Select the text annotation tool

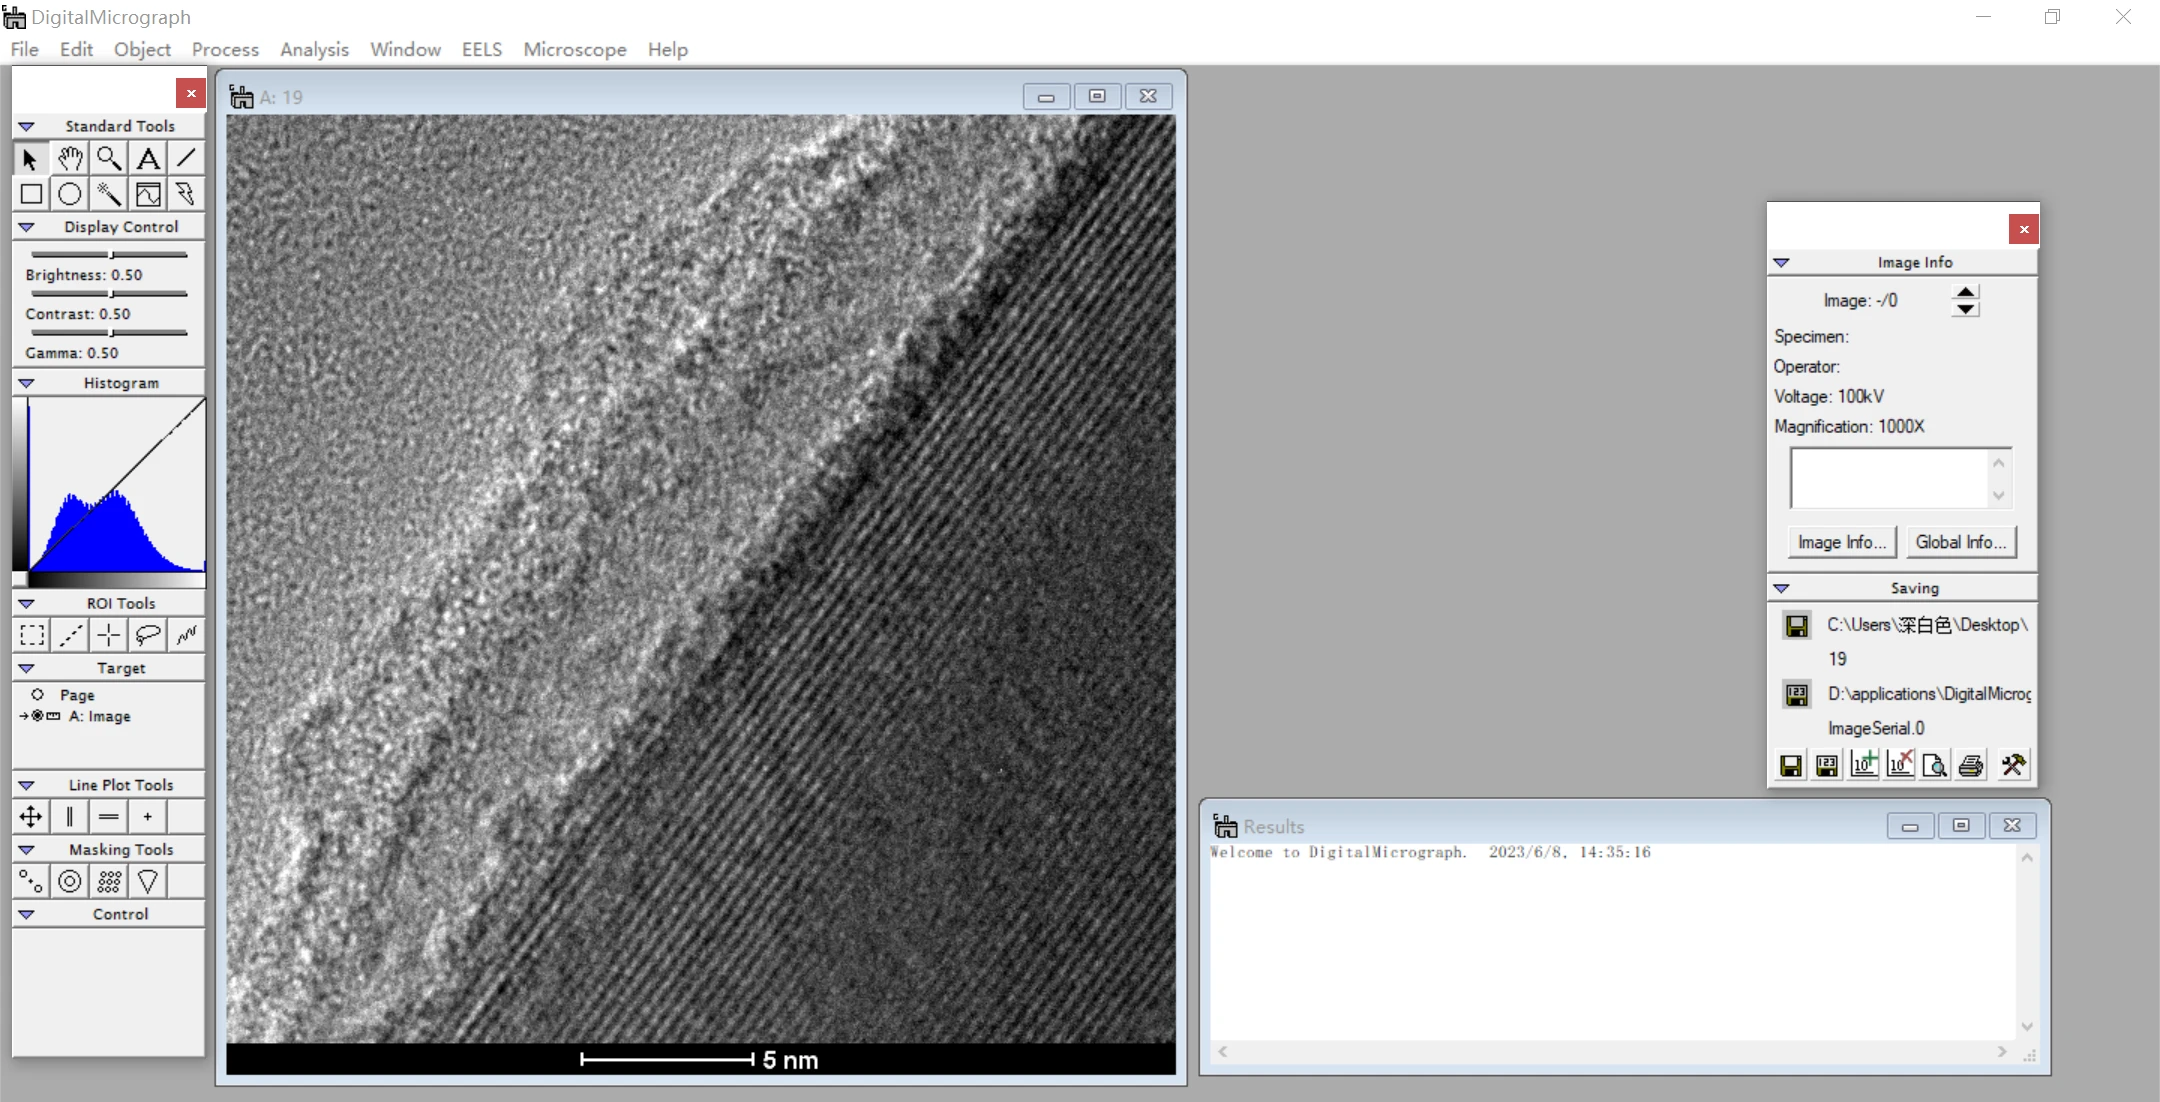pyautogui.click(x=148, y=158)
